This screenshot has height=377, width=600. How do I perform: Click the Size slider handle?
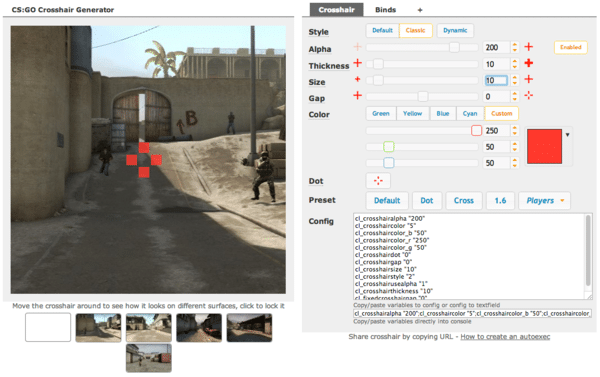378,80
